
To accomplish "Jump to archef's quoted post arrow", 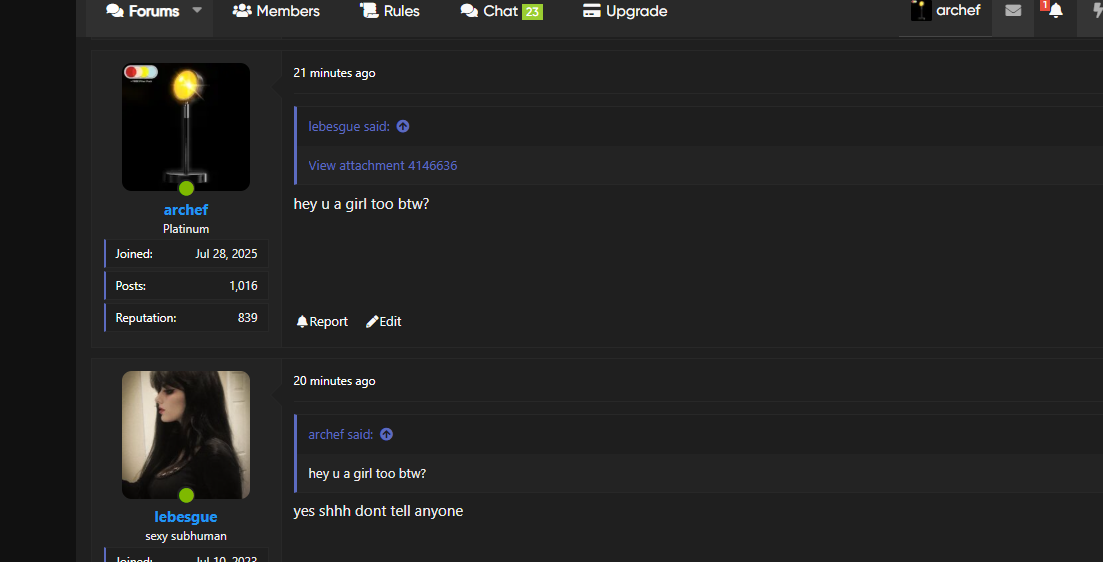I will [386, 435].
